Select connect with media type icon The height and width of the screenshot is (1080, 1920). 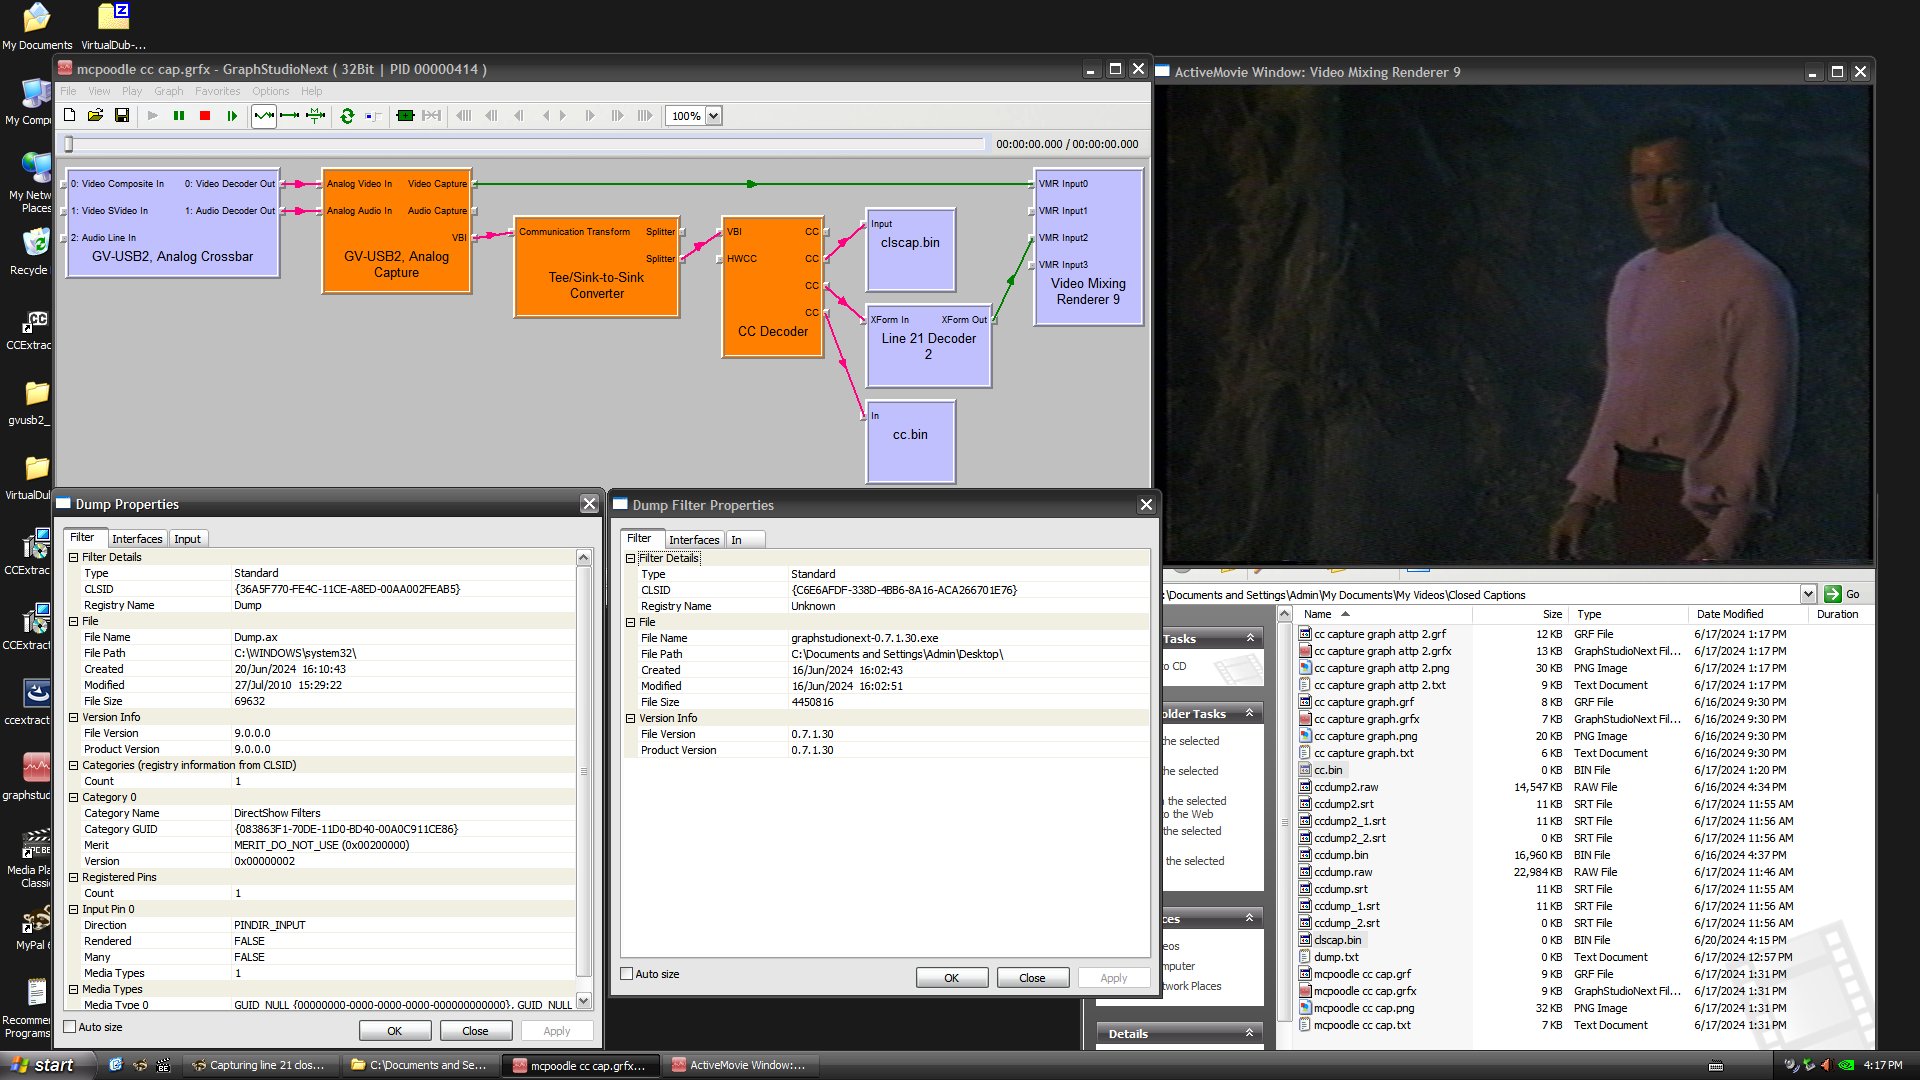[x=316, y=116]
